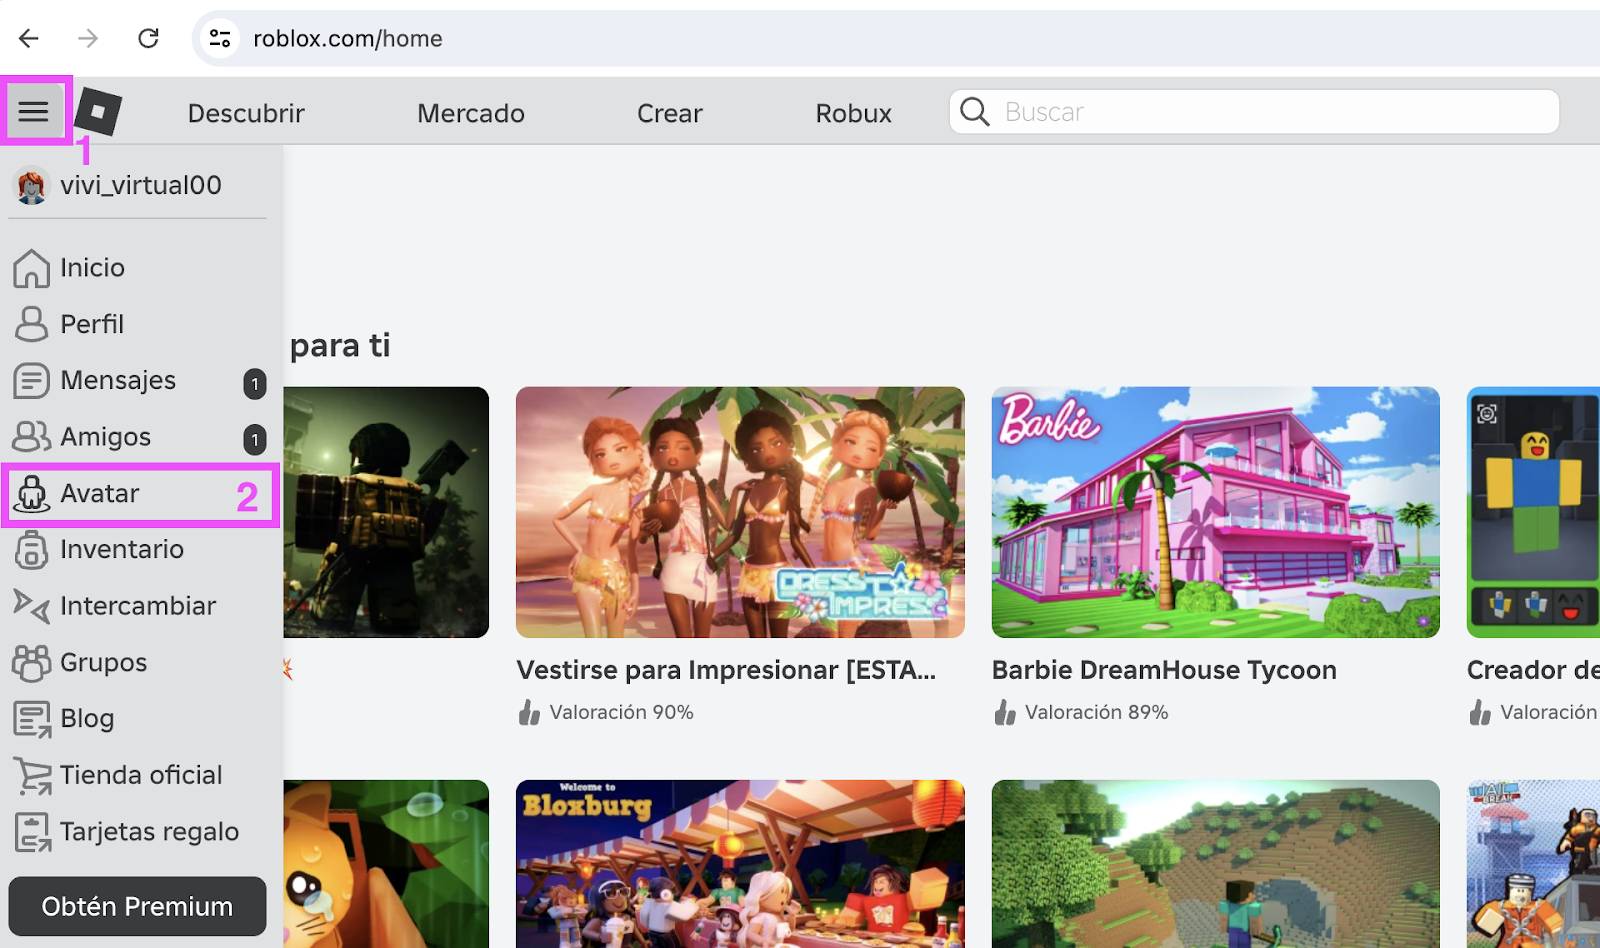Screen dimensions: 1600x948
Task: Click the Blog newspaper icon
Action: [x=31, y=719]
